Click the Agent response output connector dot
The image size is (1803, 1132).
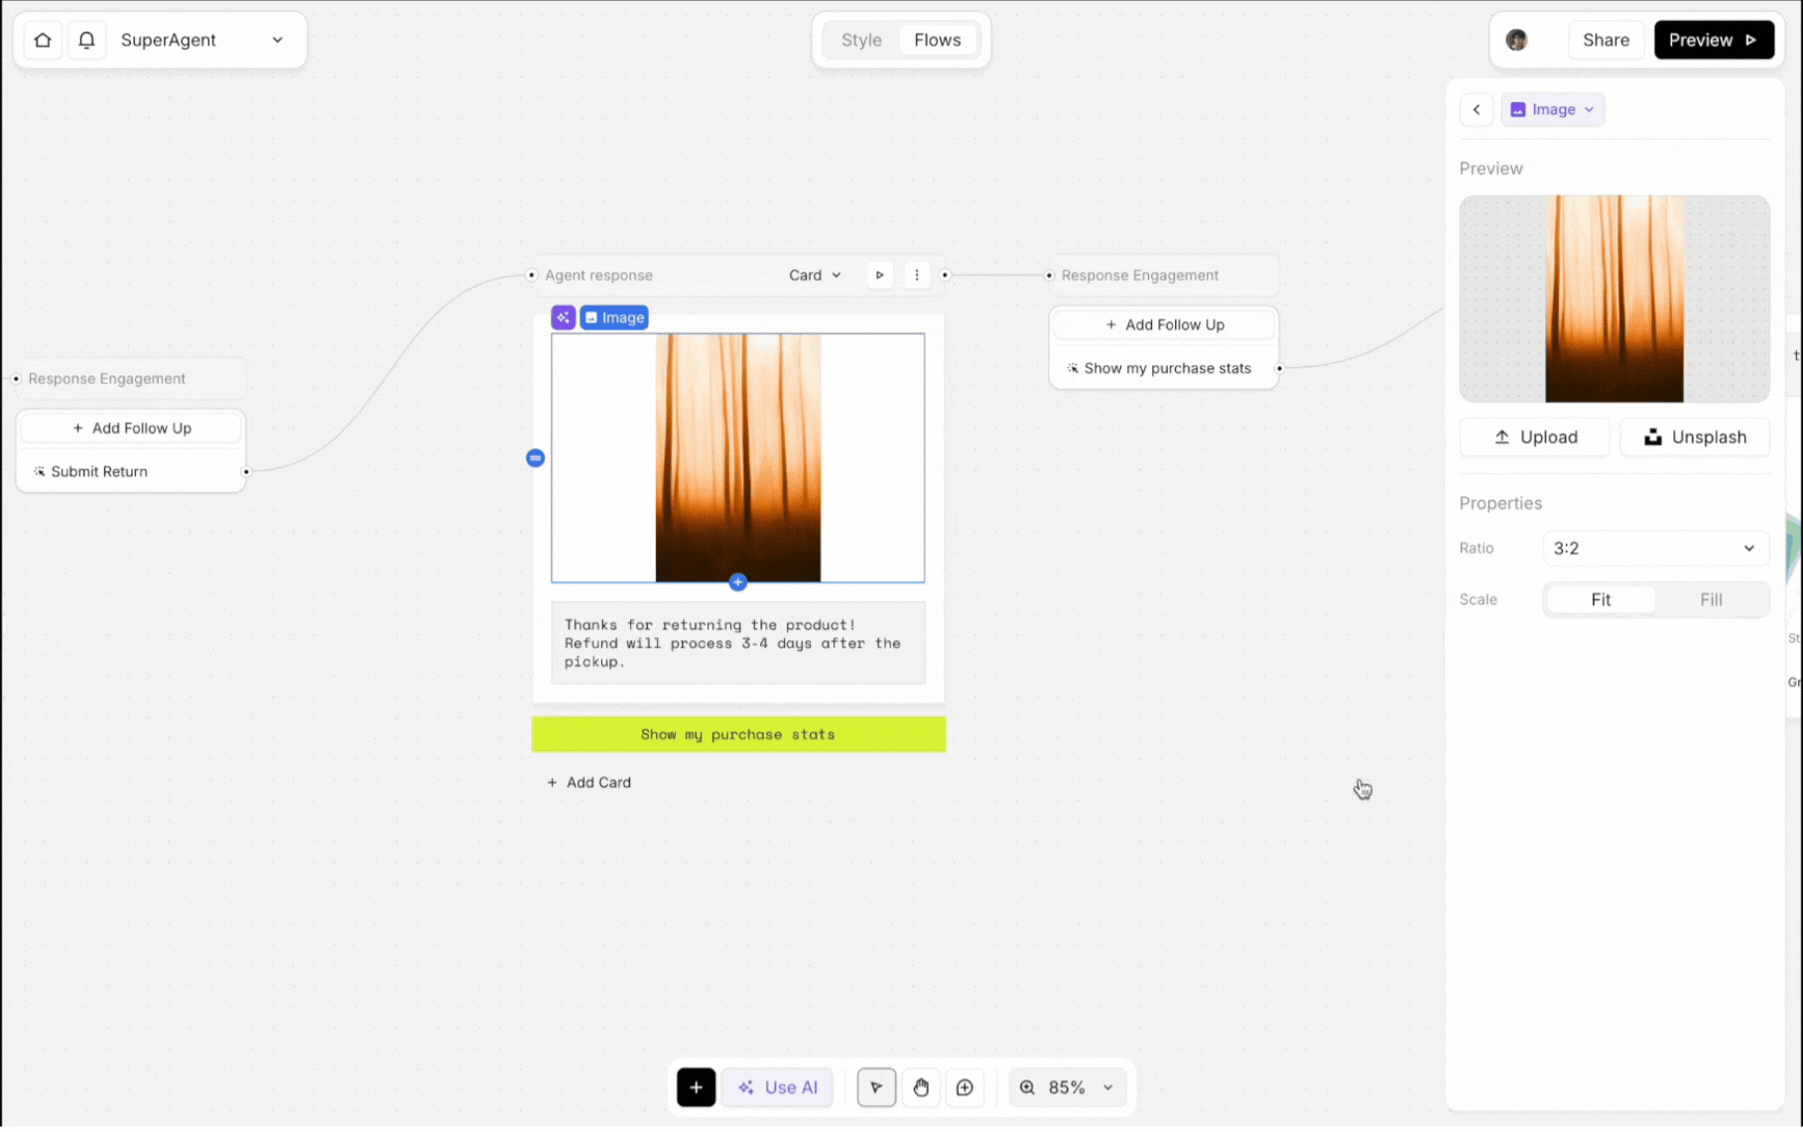944,275
